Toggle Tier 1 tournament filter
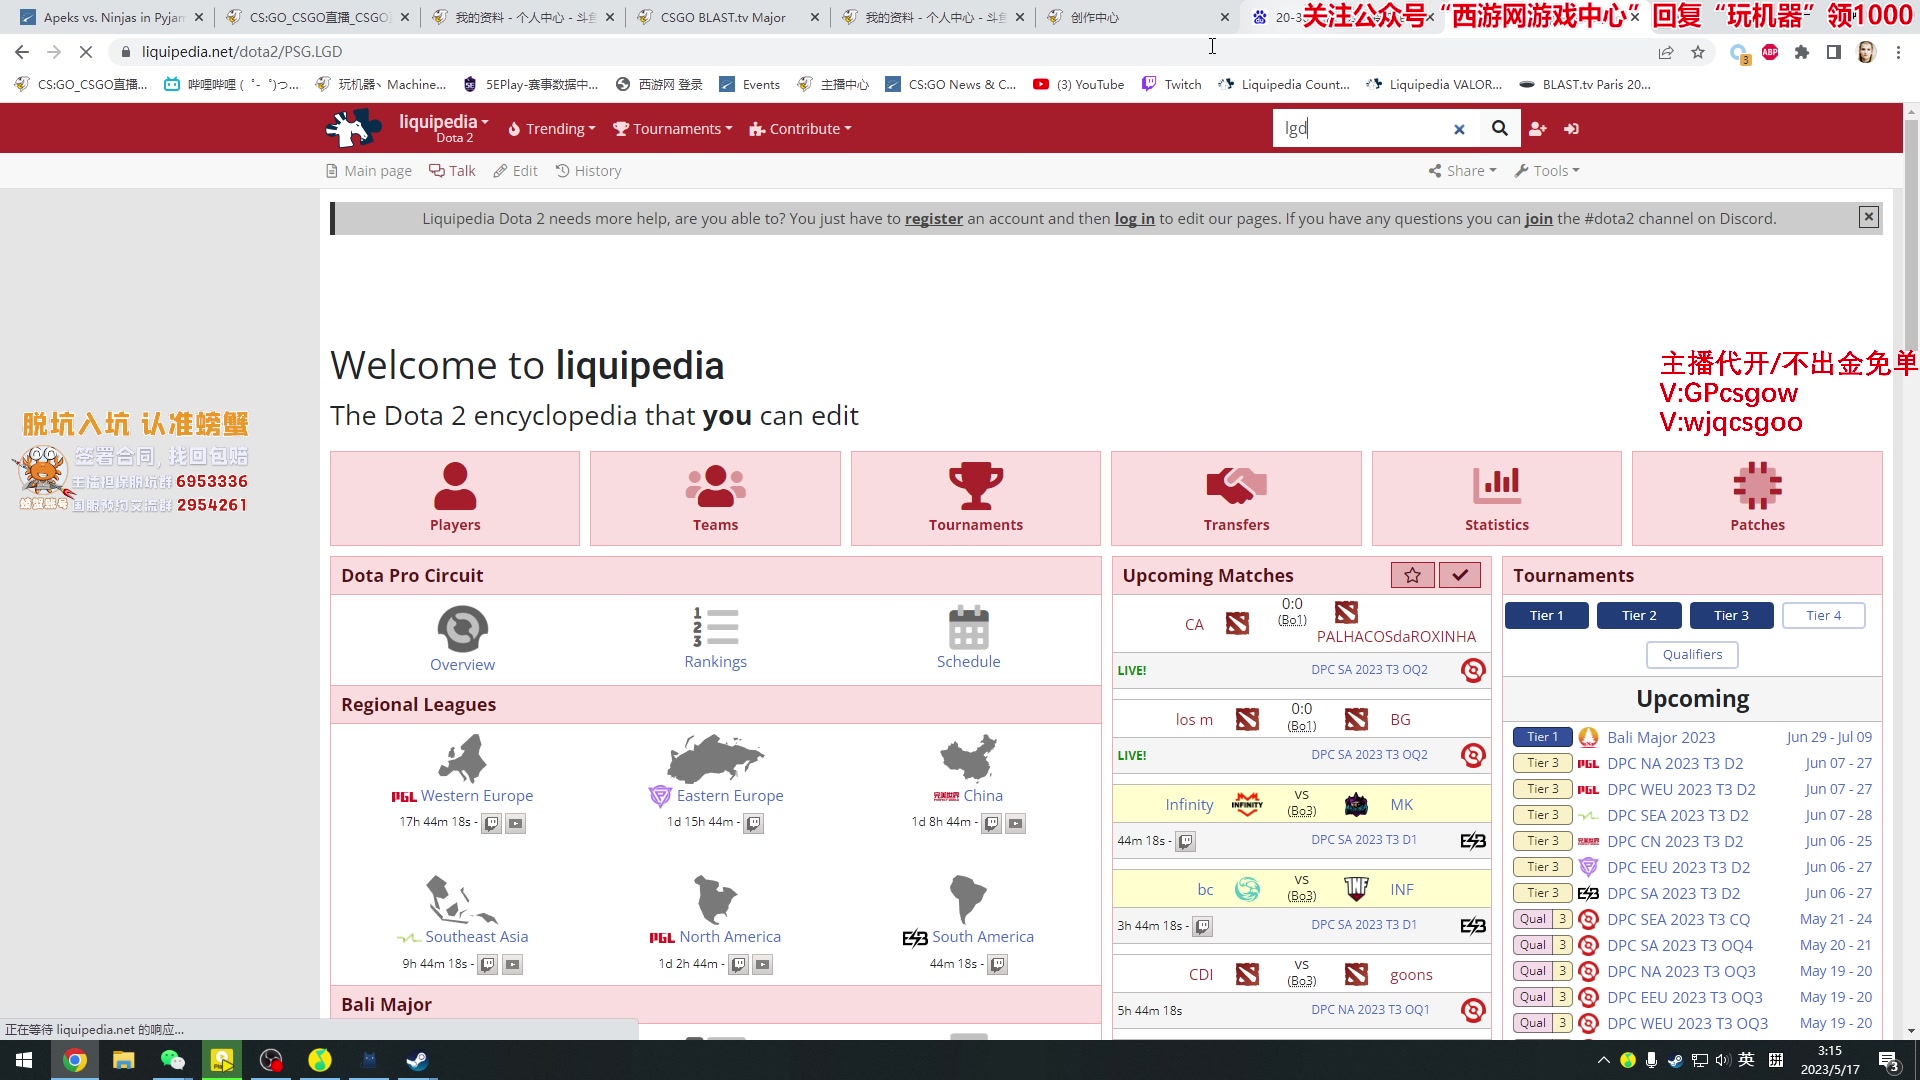This screenshot has height=1080, width=1920. 1546,616
